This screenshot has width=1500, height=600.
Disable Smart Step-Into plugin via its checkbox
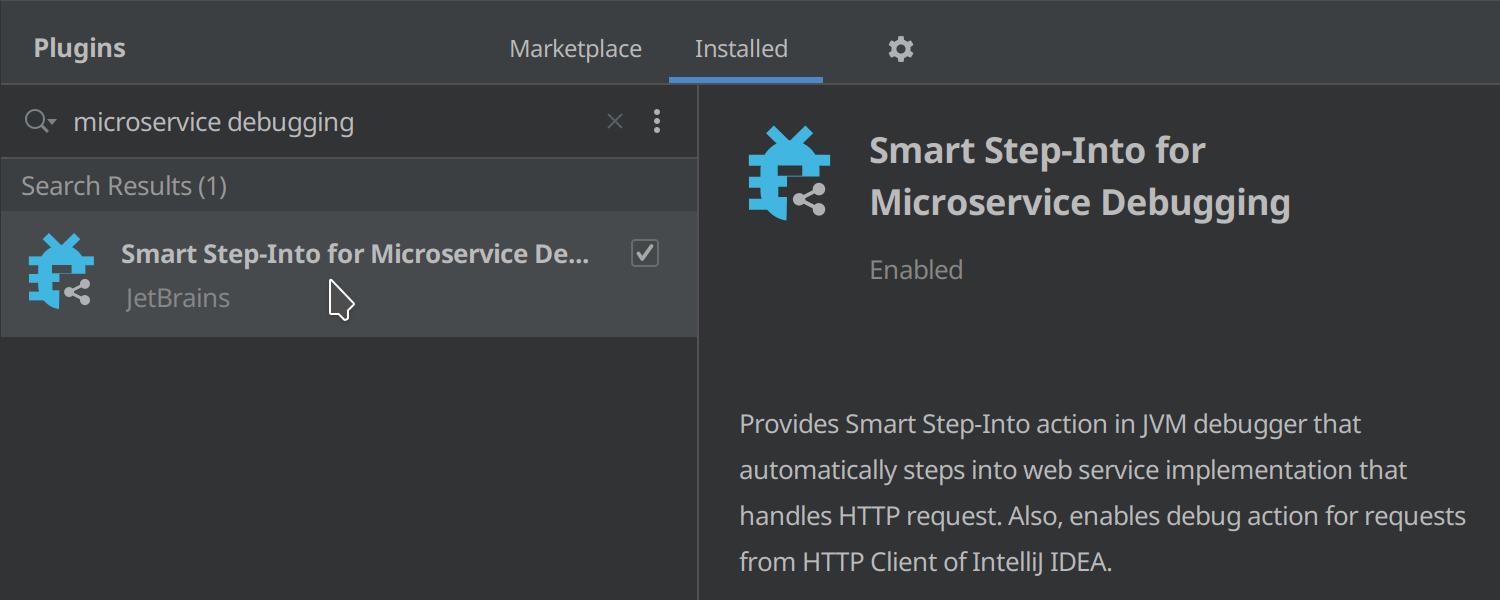click(x=645, y=254)
